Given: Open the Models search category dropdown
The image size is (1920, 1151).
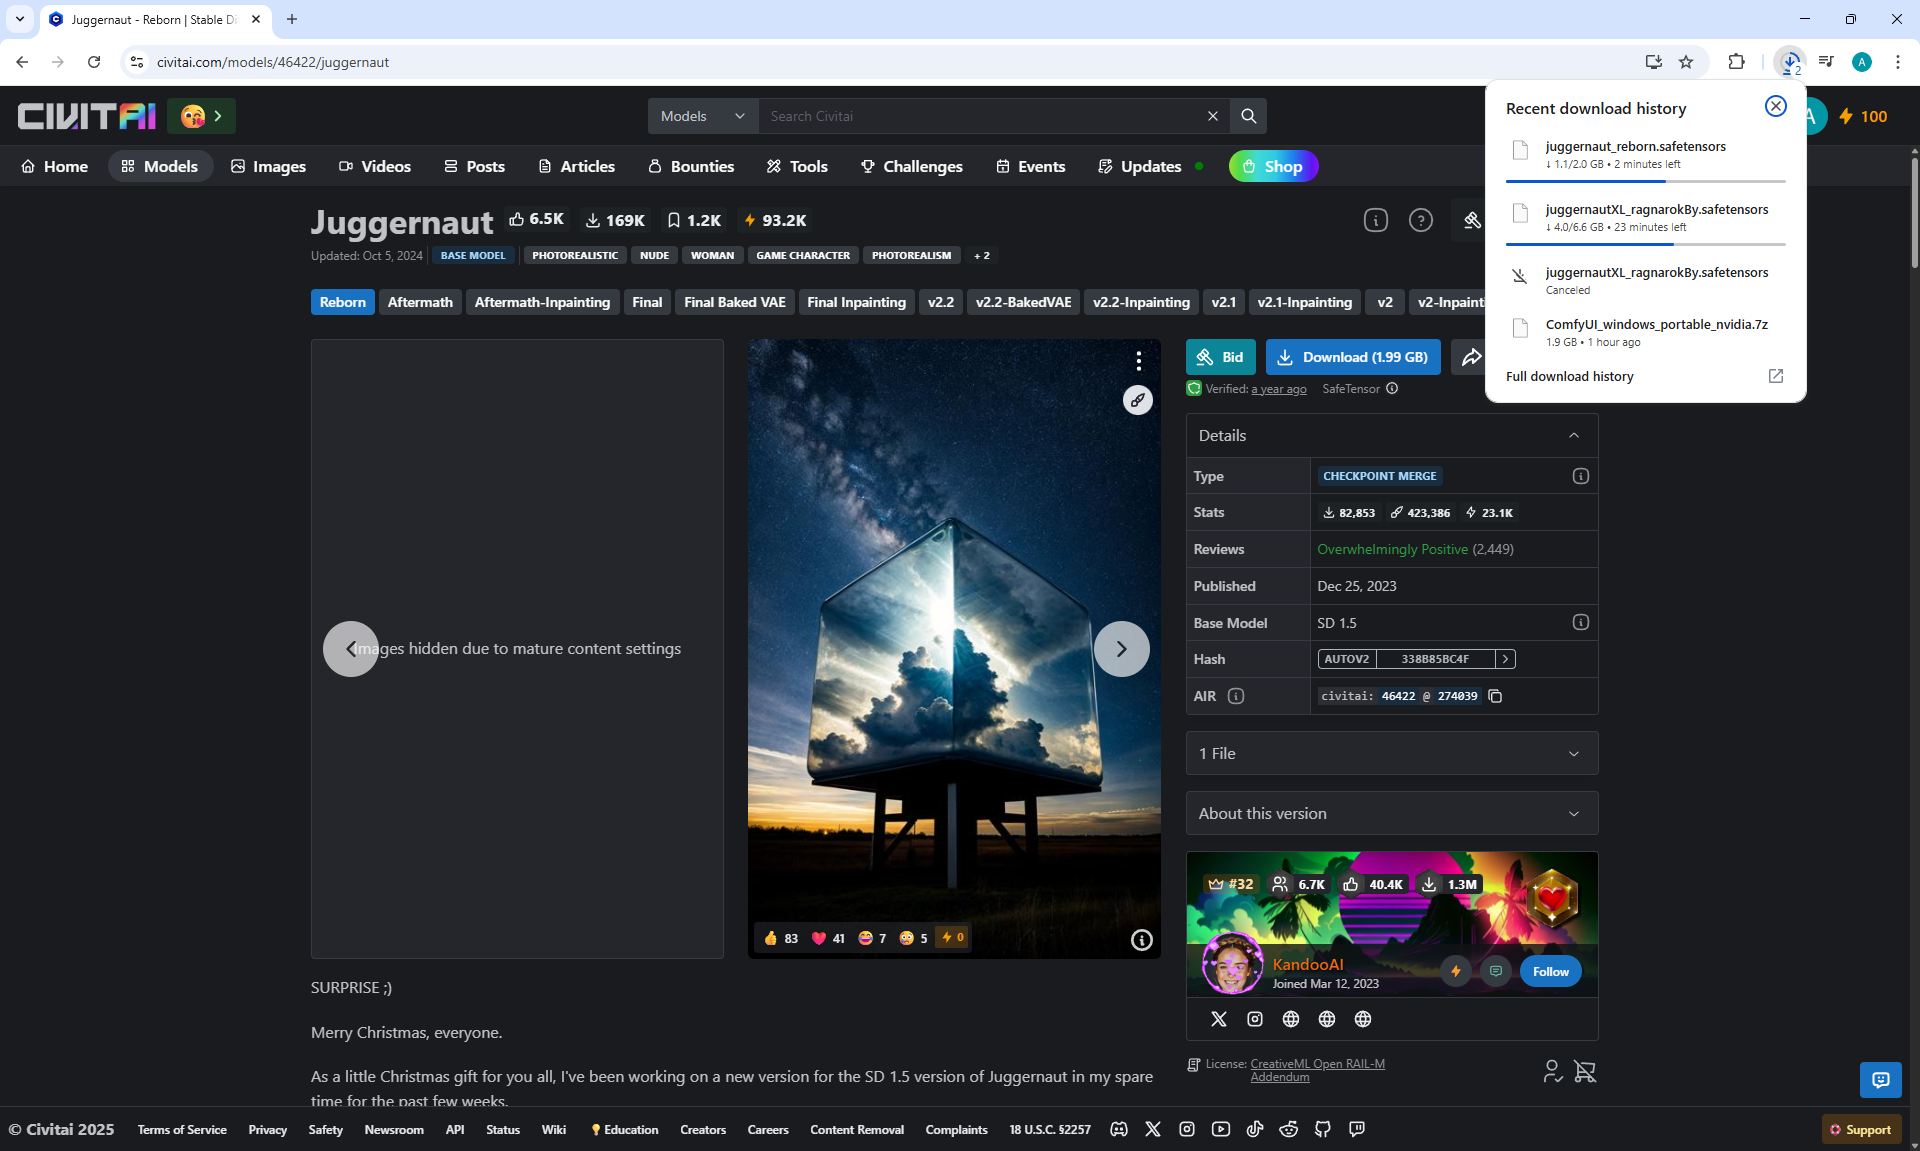Looking at the screenshot, I should (x=702, y=116).
